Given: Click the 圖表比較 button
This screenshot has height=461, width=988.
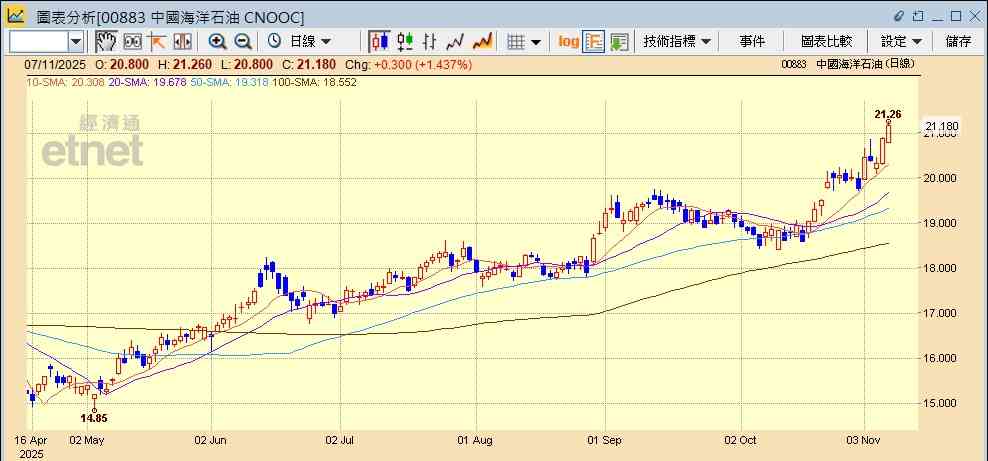Looking at the screenshot, I should [x=826, y=41].
